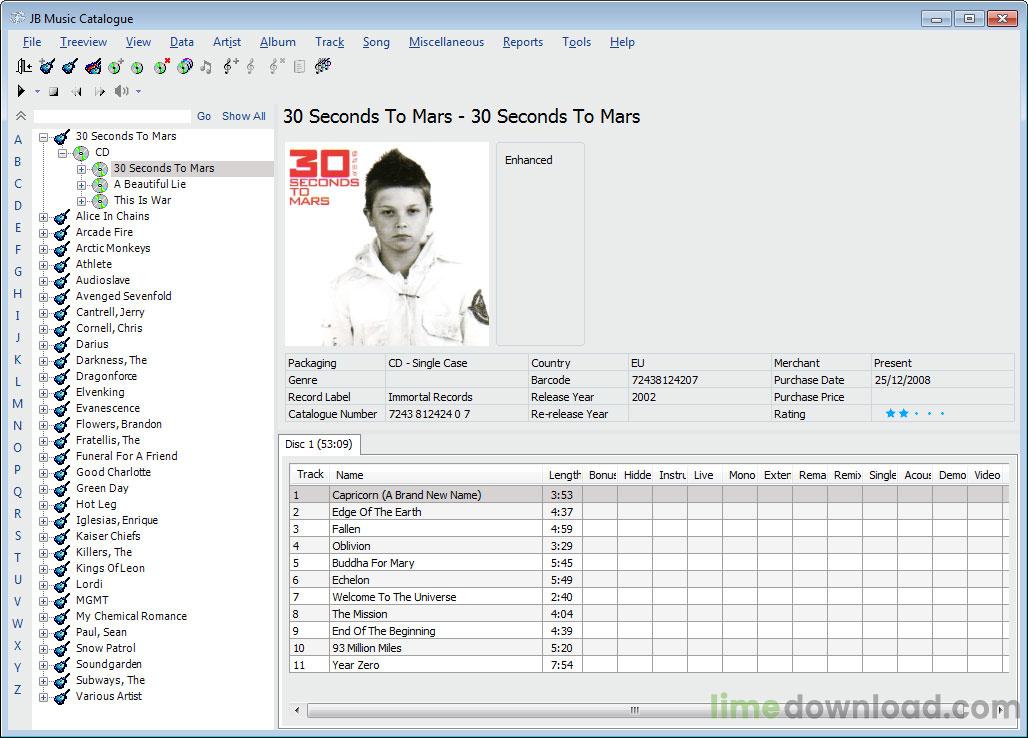This screenshot has height=738, width=1028.
Task: Open the Reports document icon on toolbar
Action: [x=300, y=66]
